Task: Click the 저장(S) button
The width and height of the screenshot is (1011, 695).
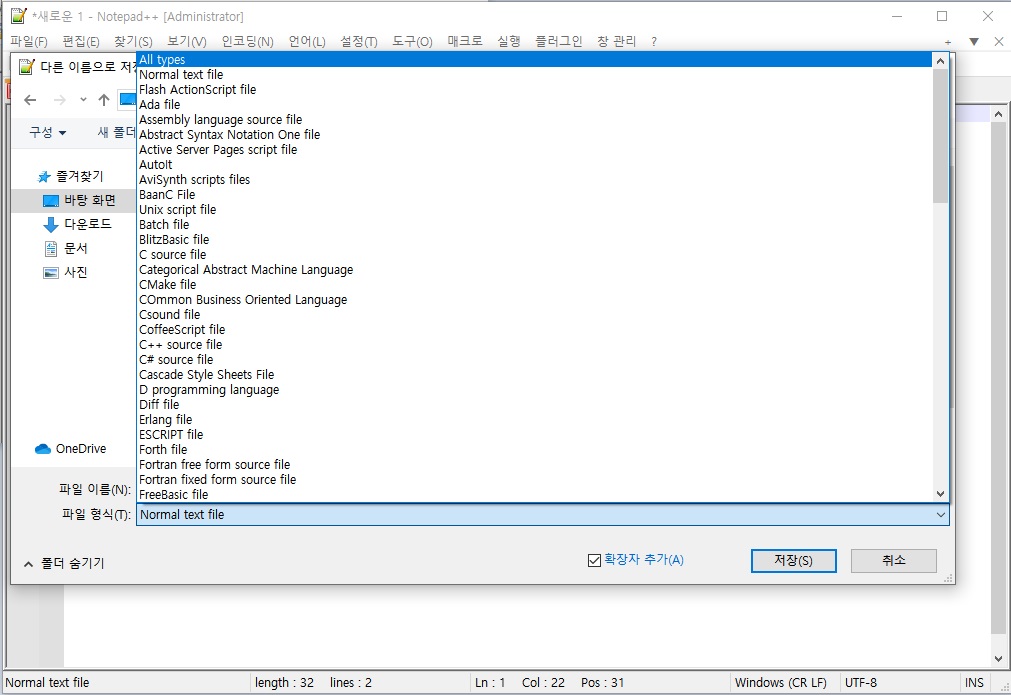Action: (794, 560)
